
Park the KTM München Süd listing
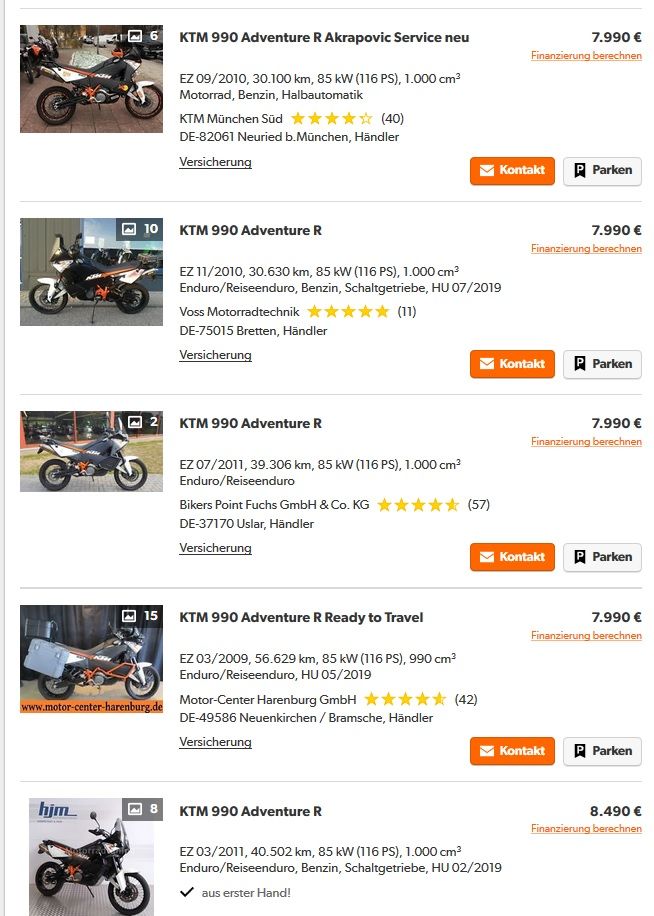click(x=602, y=171)
